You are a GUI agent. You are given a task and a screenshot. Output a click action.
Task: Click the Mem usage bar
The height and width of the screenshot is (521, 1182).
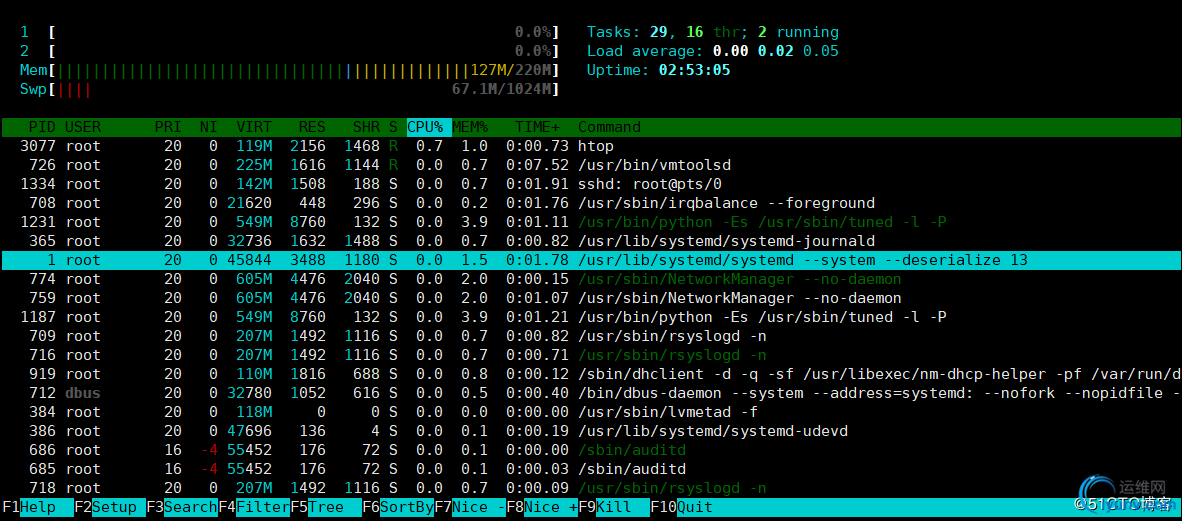[x=289, y=71]
